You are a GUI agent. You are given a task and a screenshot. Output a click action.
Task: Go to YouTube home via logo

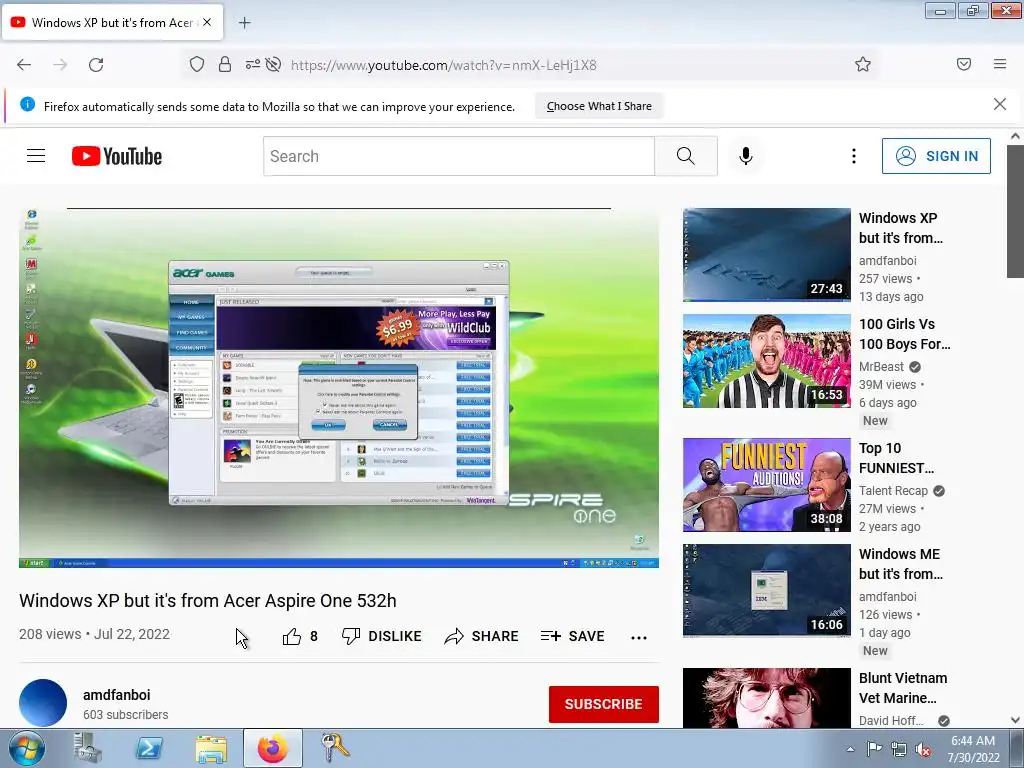pos(117,156)
